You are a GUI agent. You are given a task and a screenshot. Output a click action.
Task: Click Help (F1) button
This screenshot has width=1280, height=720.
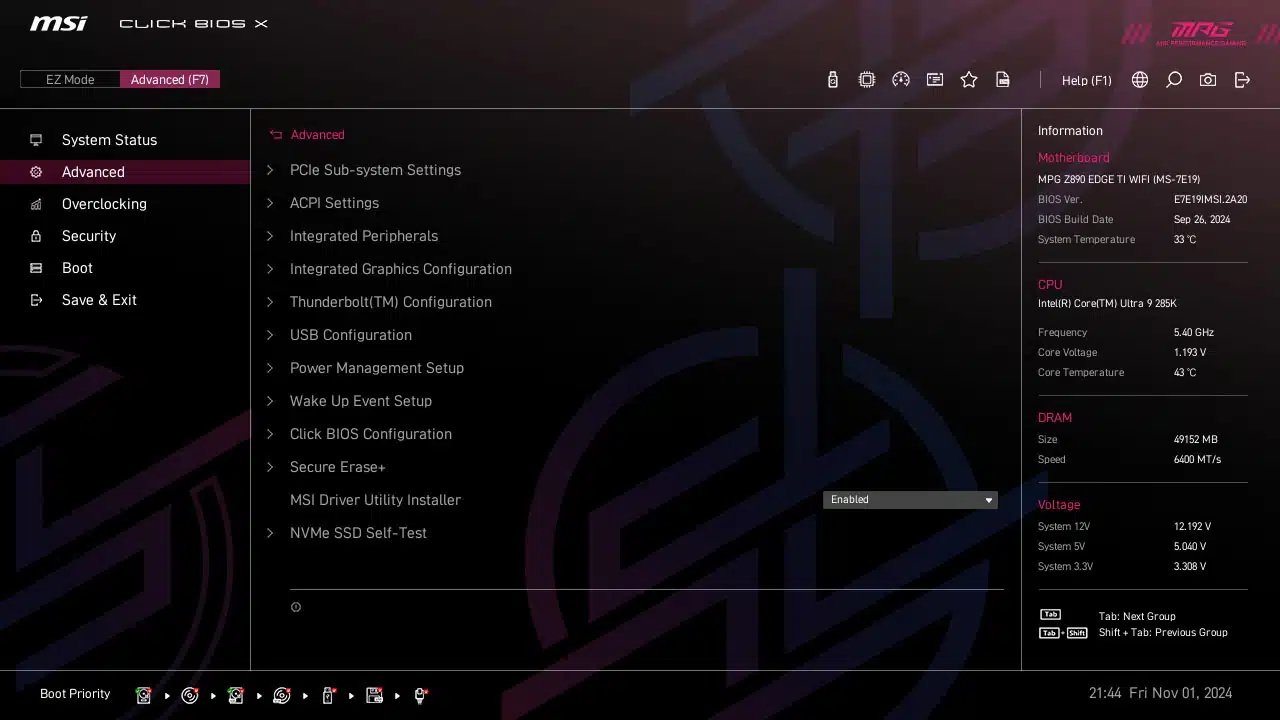[x=1086, y=80]
